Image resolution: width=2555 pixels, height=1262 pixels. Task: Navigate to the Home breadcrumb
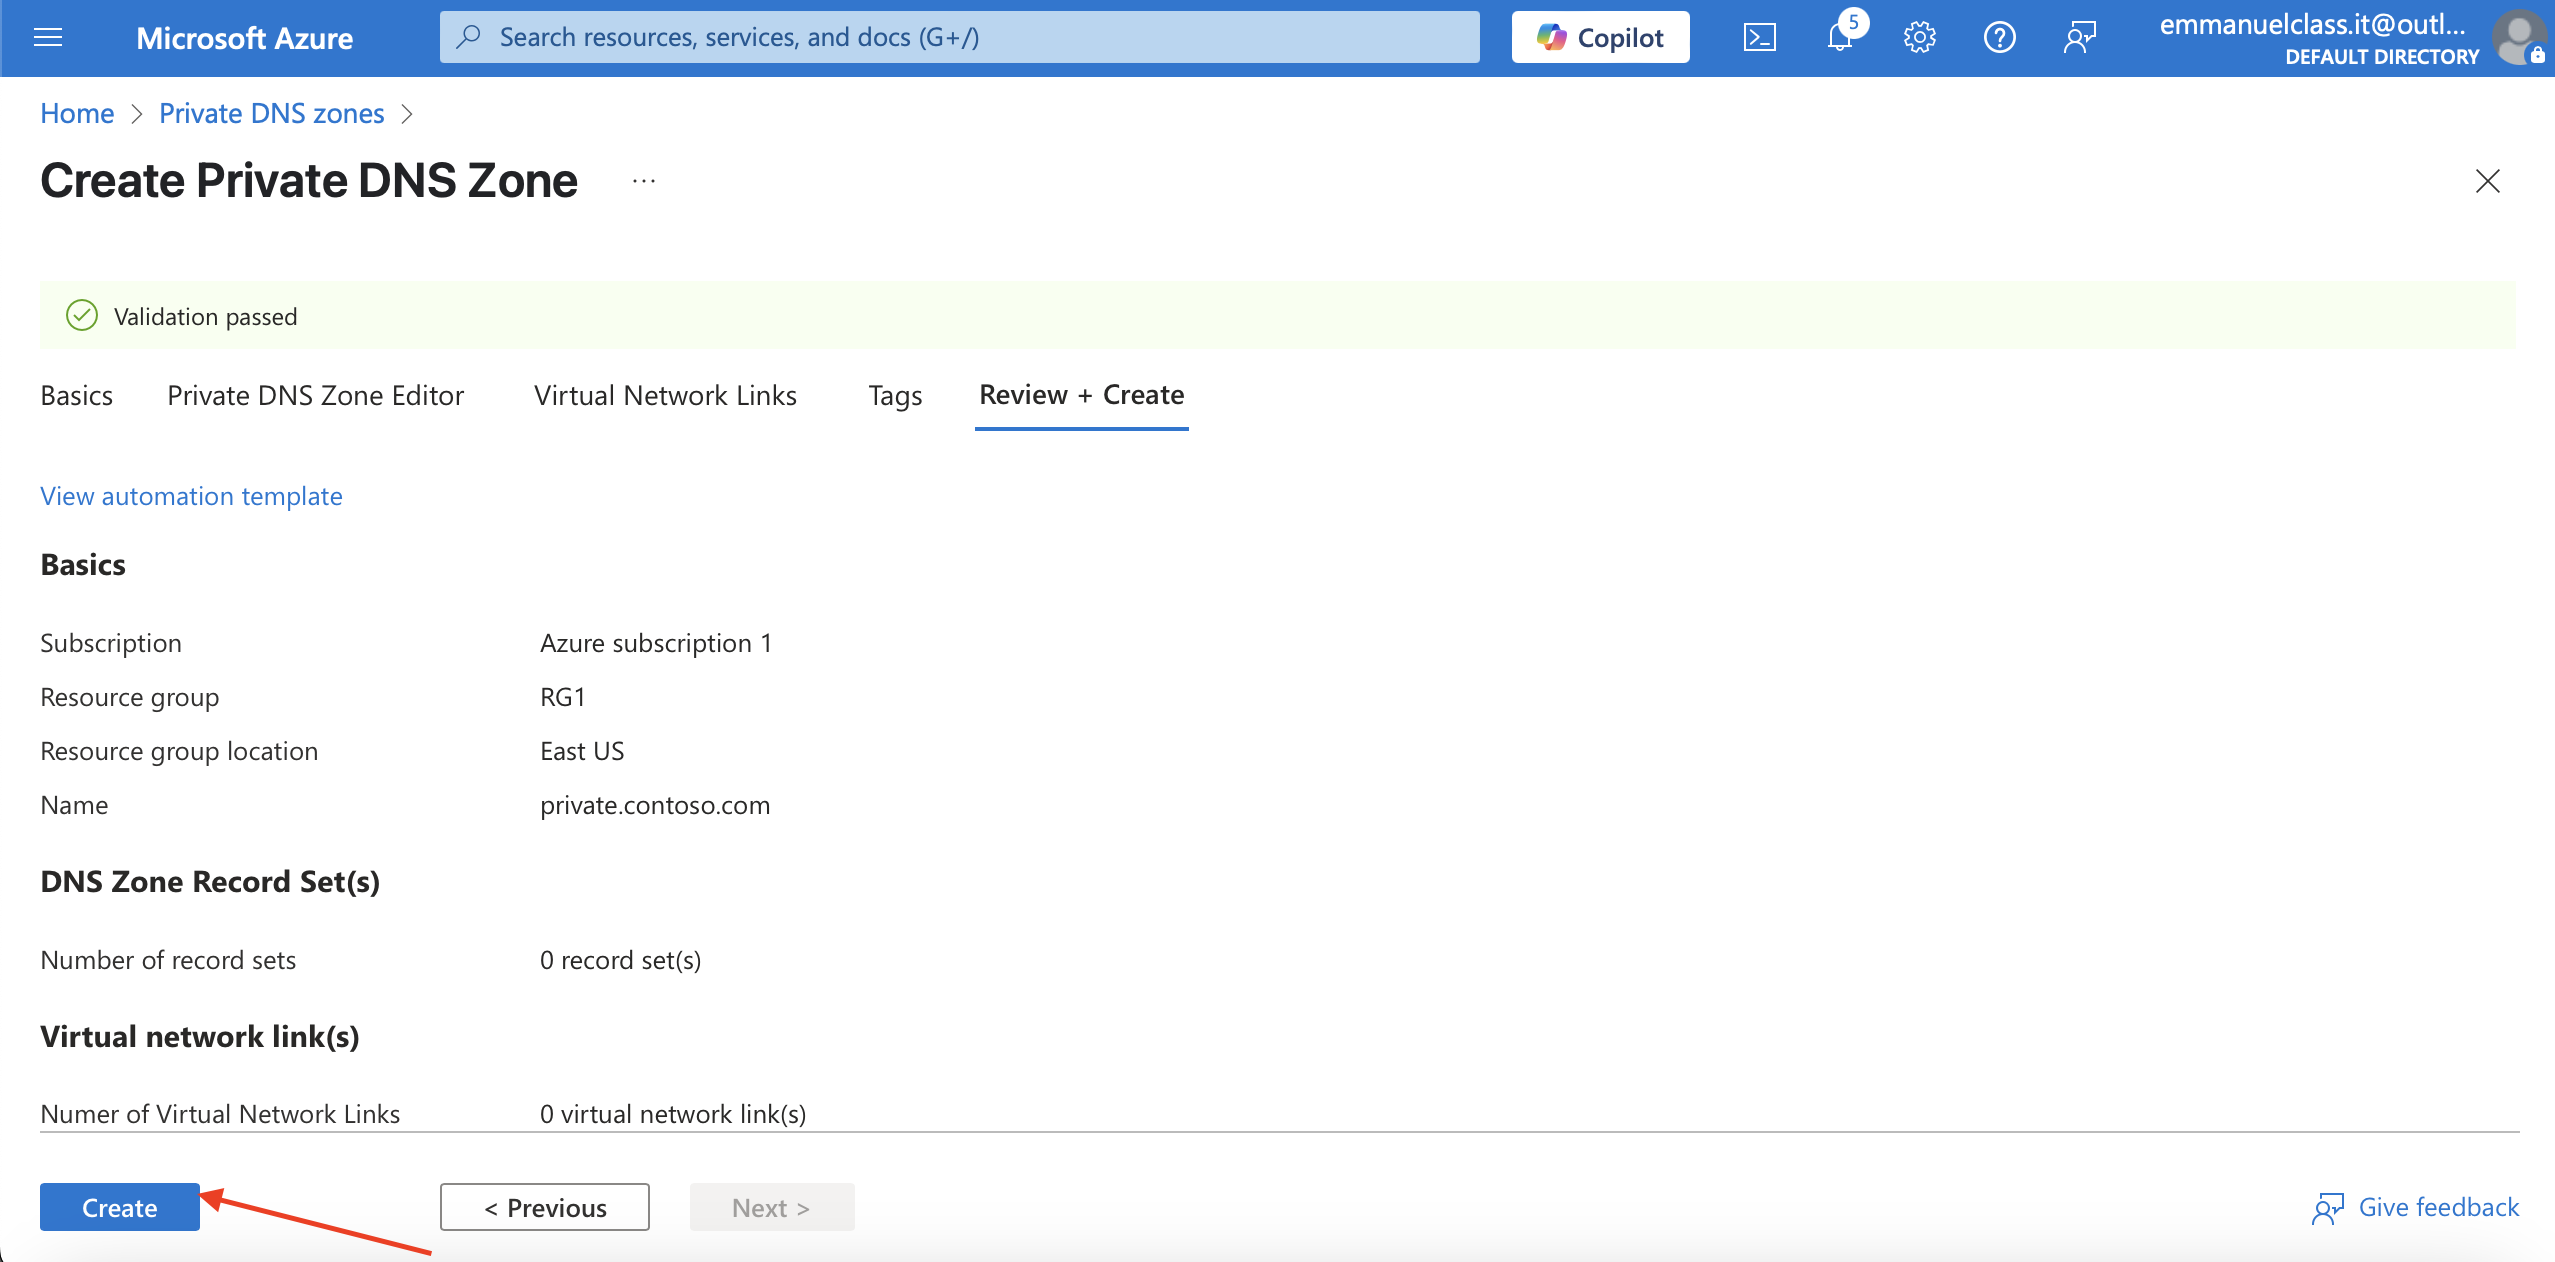coord(77,113)
